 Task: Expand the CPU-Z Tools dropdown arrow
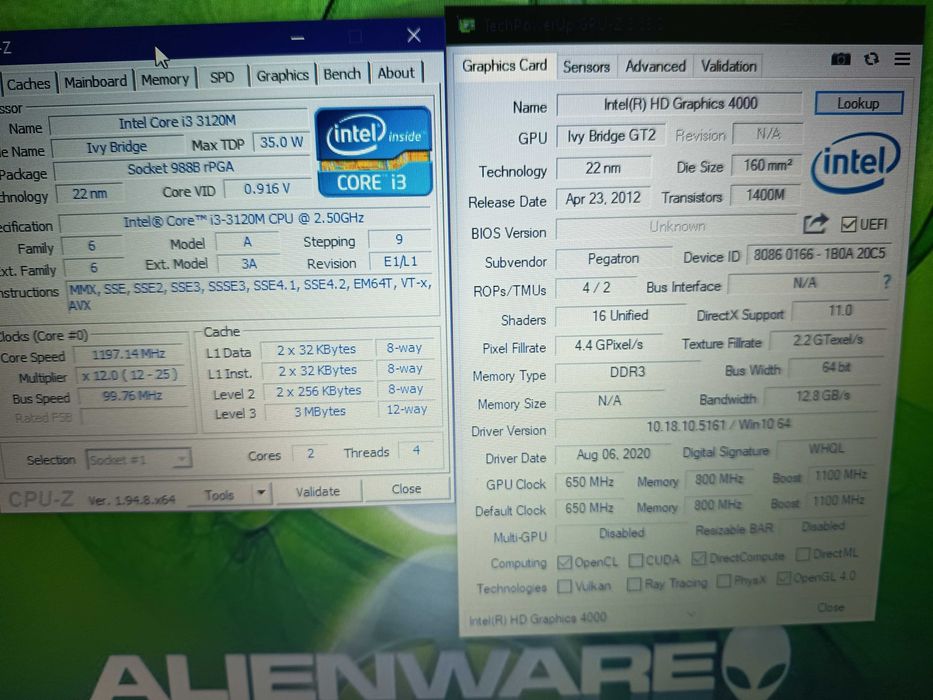(x=260, y=493)
